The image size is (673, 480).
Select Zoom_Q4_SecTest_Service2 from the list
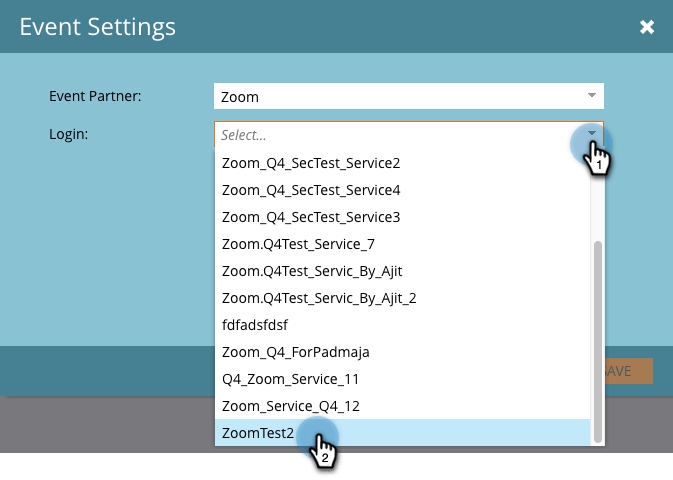[x=402, y=163]
